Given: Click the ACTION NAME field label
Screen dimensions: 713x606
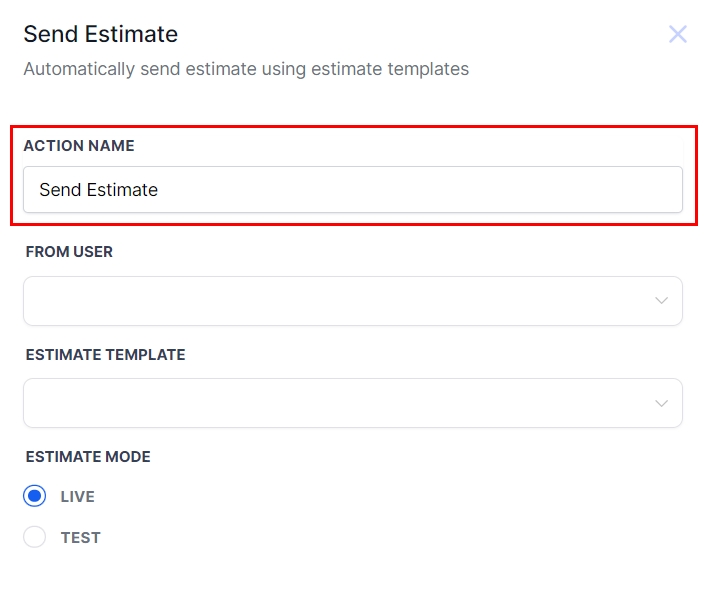Looking at the screenshot, I should (x=79, y=146).
